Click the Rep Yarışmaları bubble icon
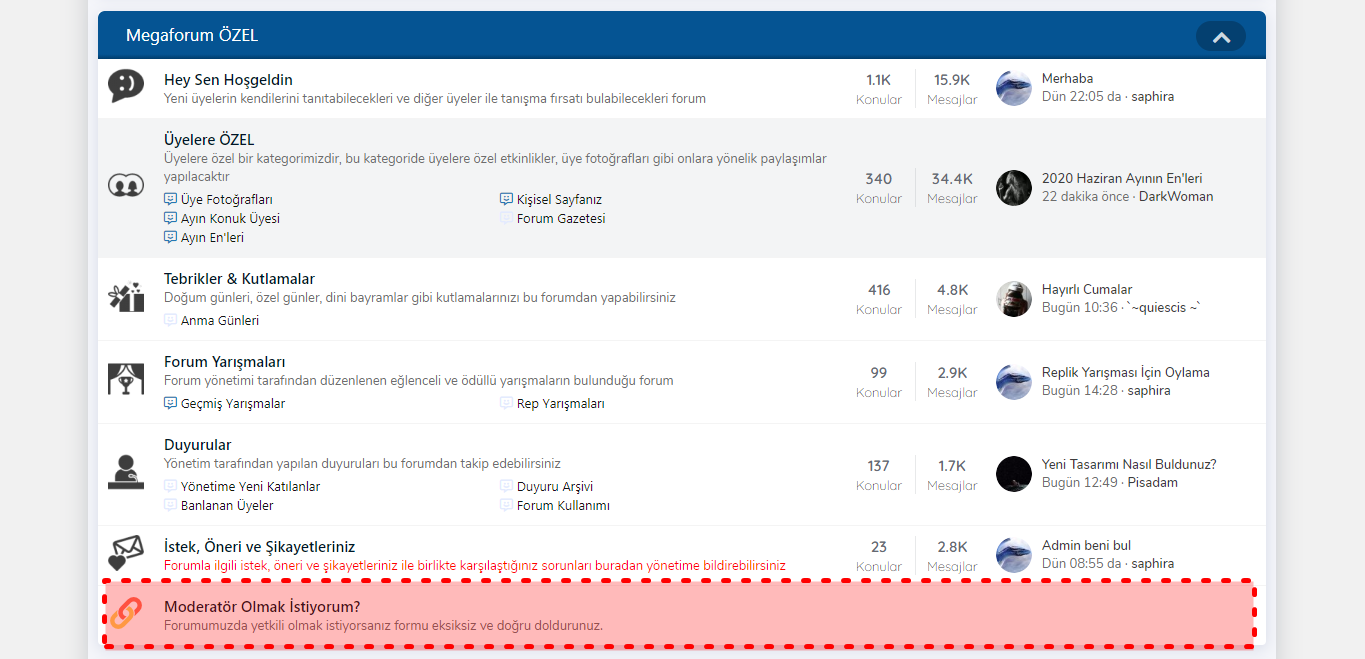Screen dimensions: 1365x659 click(506, 403)
